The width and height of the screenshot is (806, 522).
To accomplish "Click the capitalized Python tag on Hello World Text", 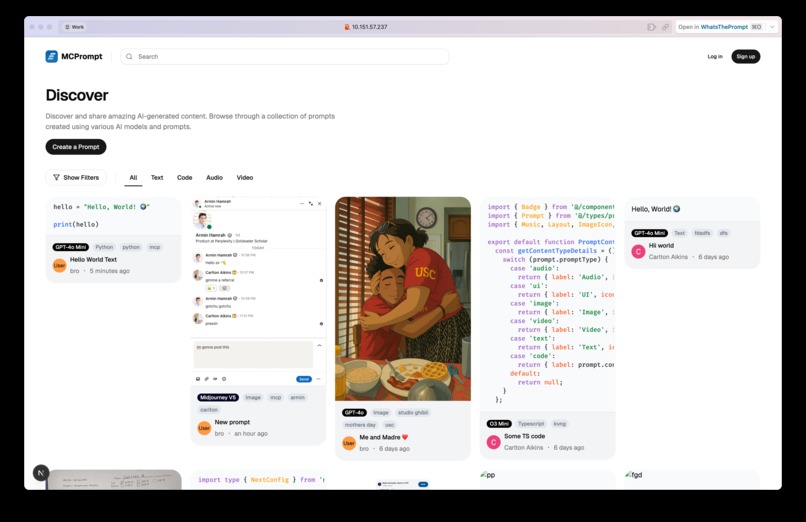I will click(104, 247).
